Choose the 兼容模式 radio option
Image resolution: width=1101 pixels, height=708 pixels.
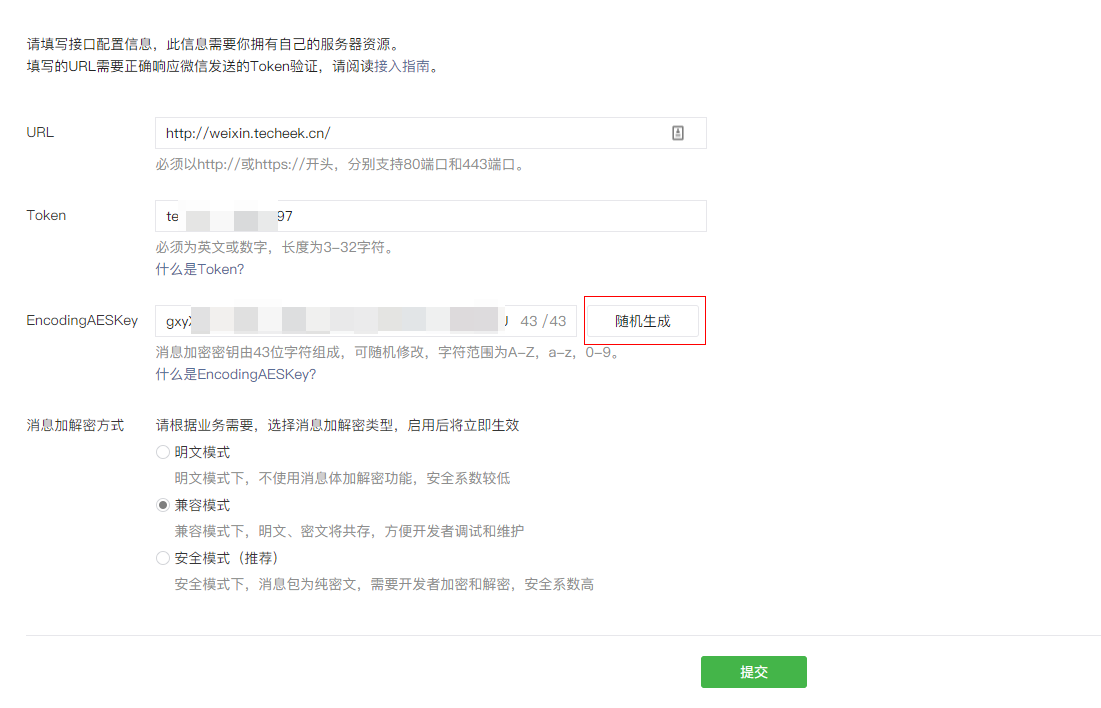[x=163, y=505]
